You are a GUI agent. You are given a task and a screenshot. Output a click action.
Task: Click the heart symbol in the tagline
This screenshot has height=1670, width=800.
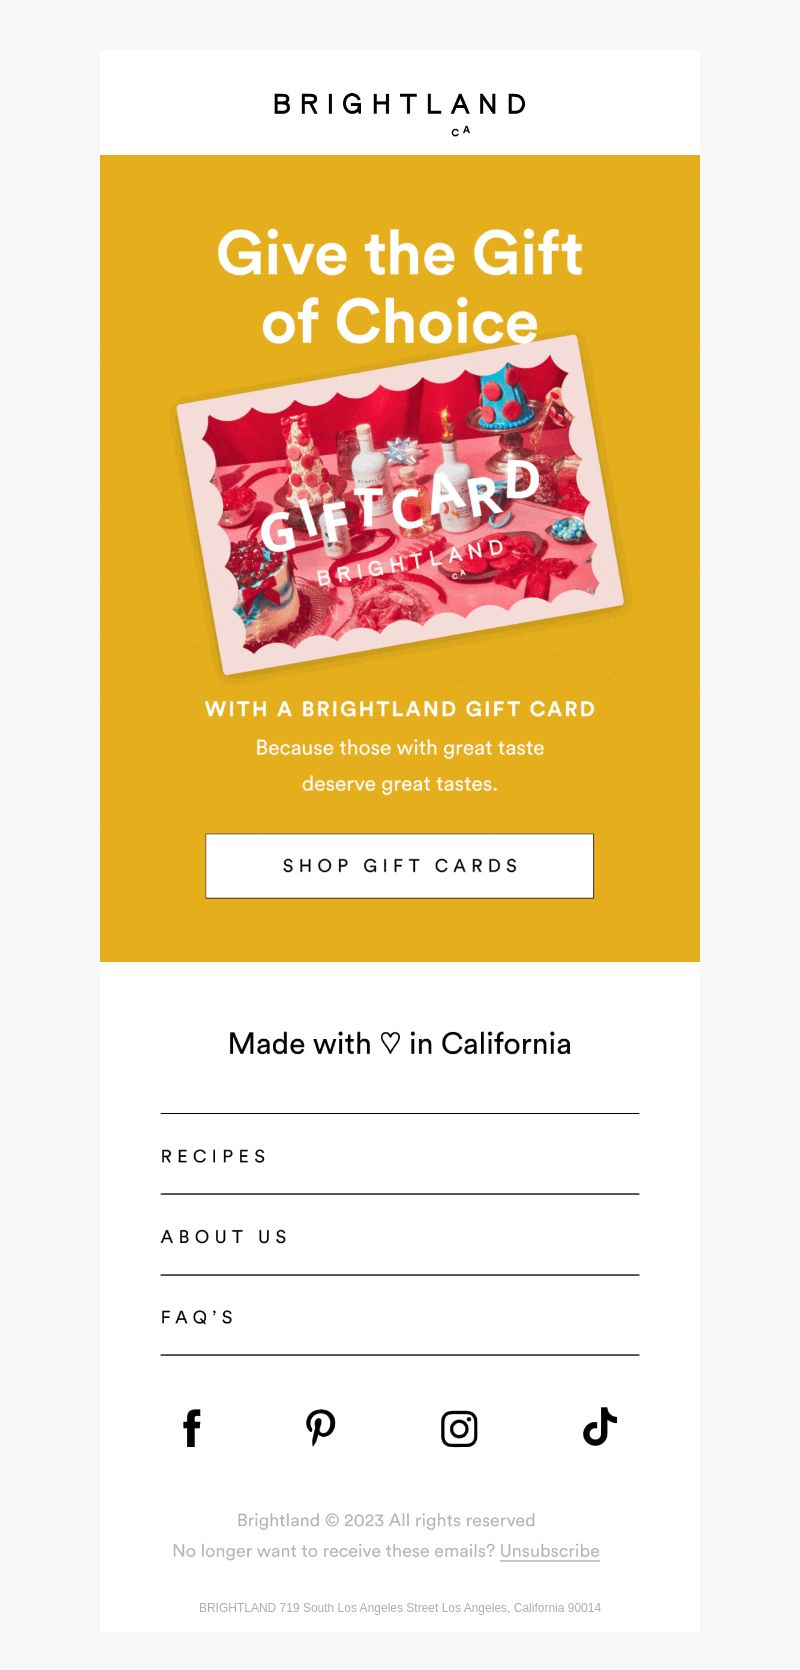[x=390, y=1044]
